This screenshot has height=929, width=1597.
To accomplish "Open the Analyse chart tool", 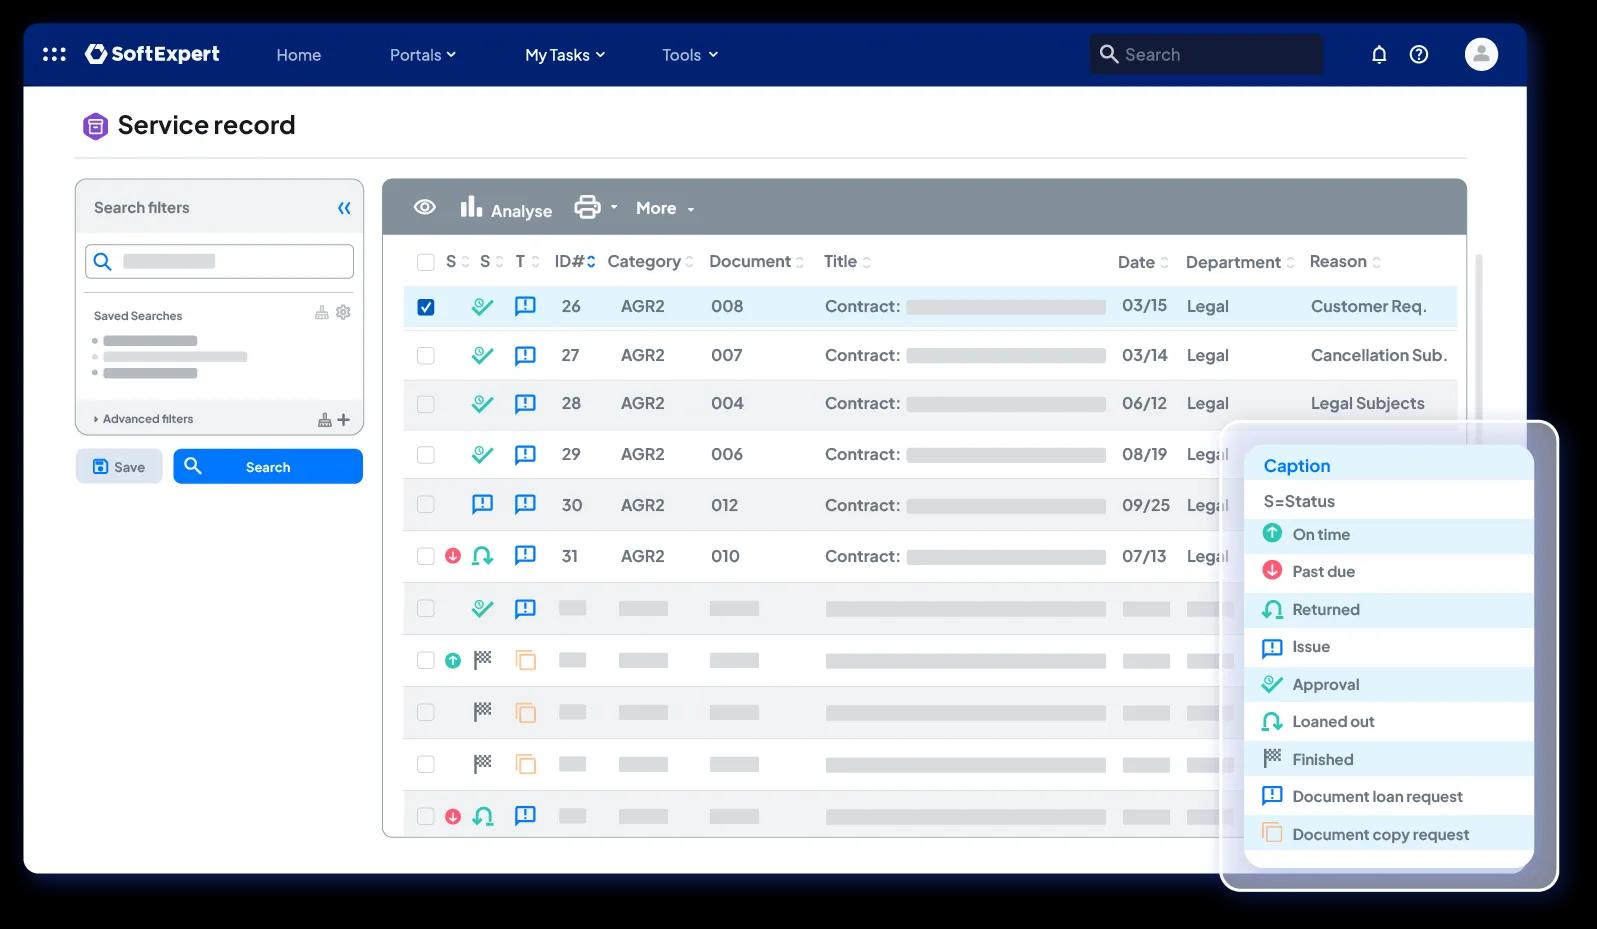I will tap(506, 208).
